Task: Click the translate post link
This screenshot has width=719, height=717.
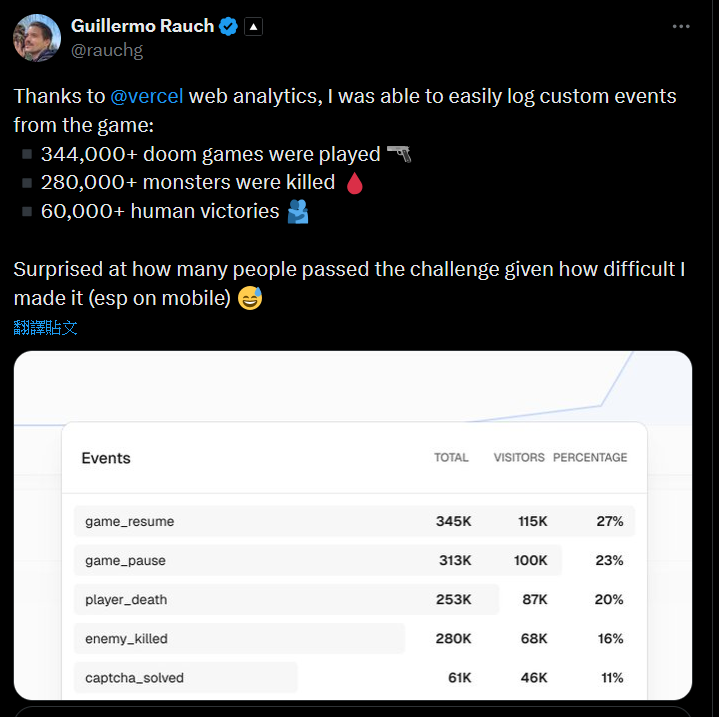Action: click(46, 327)
